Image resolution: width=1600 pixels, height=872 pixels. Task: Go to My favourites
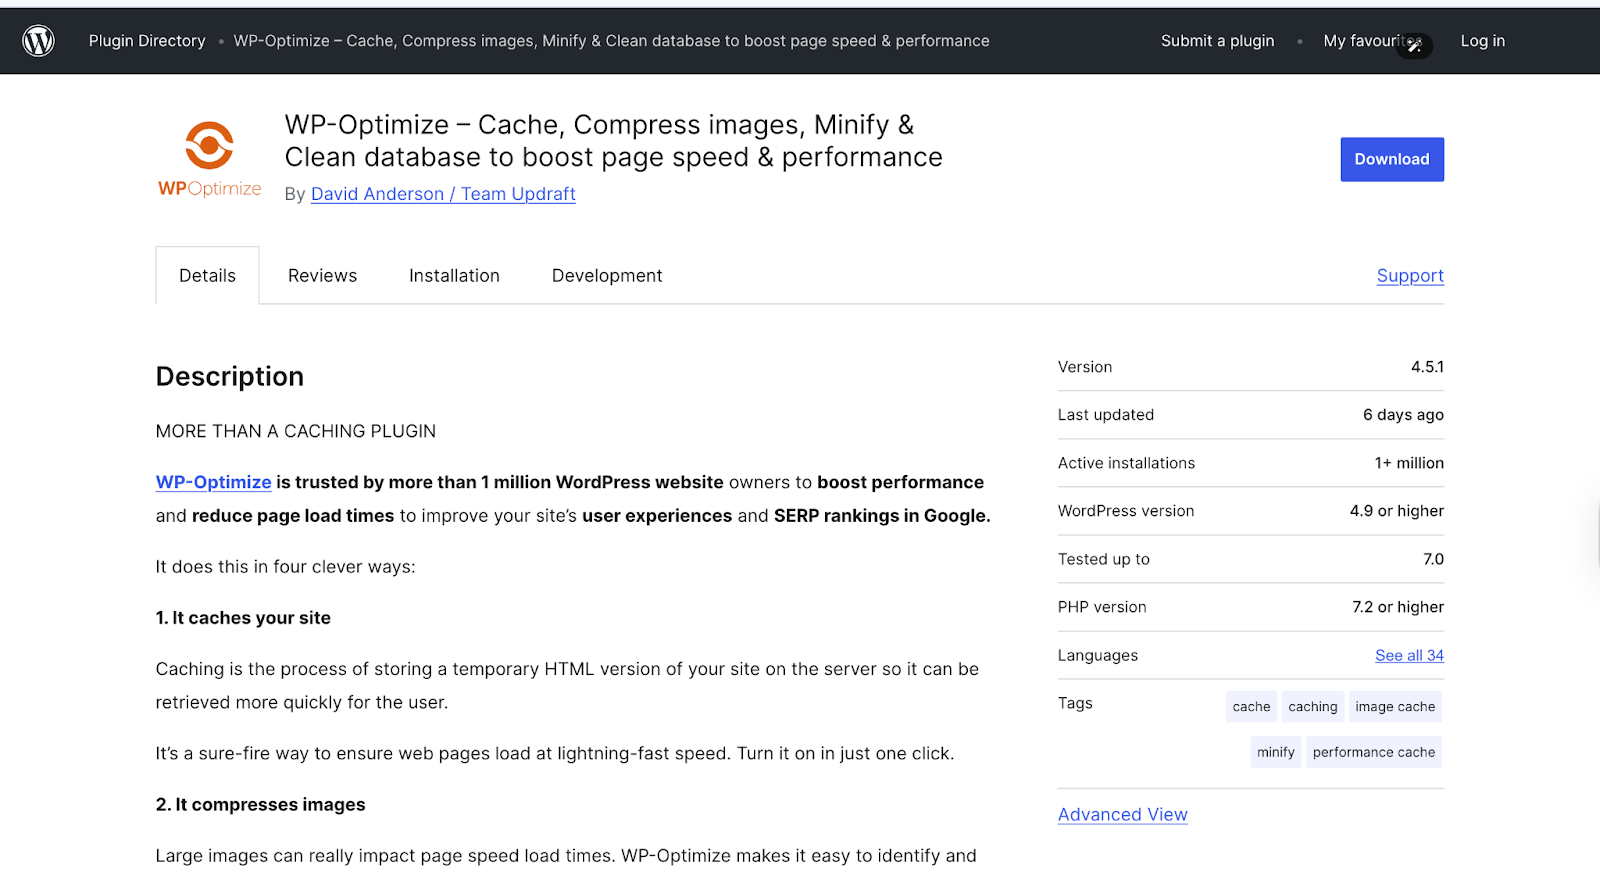tap(1372, 41)
